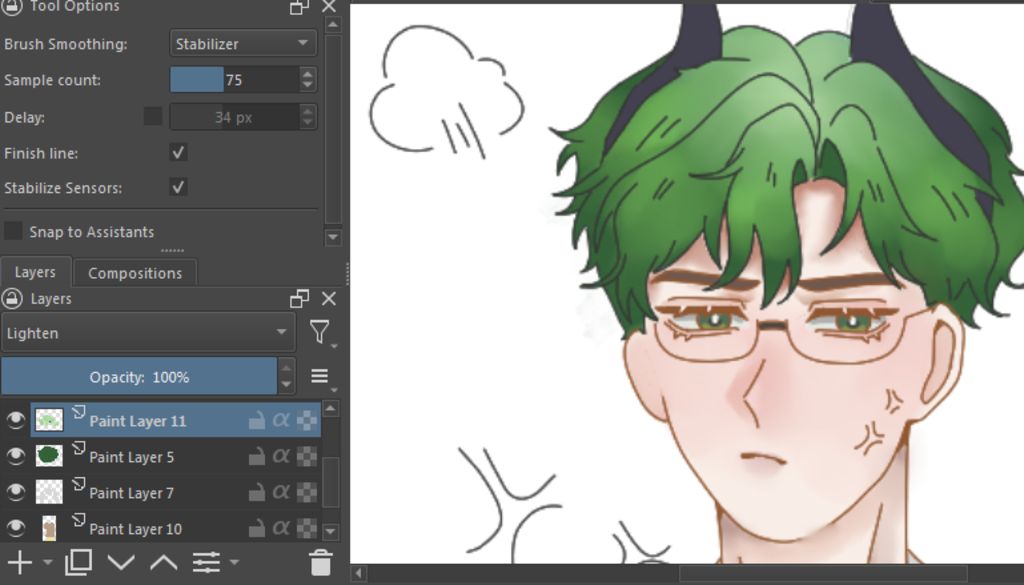Float the Layers docker
Screen dimensions: 1024x585
point(299,299)
